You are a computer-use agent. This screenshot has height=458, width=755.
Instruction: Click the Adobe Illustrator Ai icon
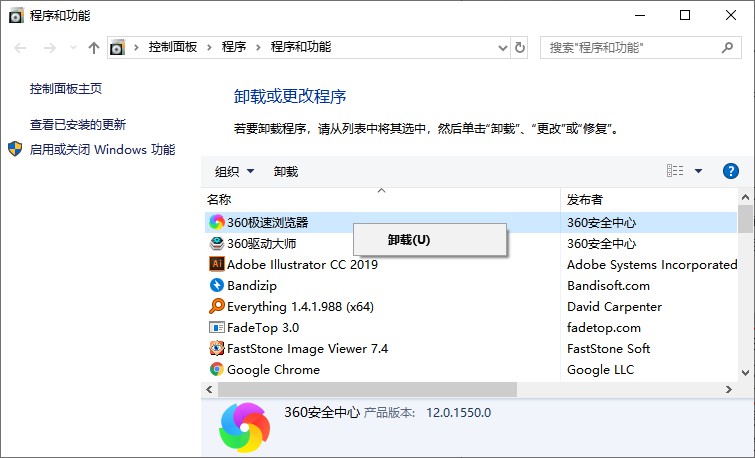tap(217, 264)
